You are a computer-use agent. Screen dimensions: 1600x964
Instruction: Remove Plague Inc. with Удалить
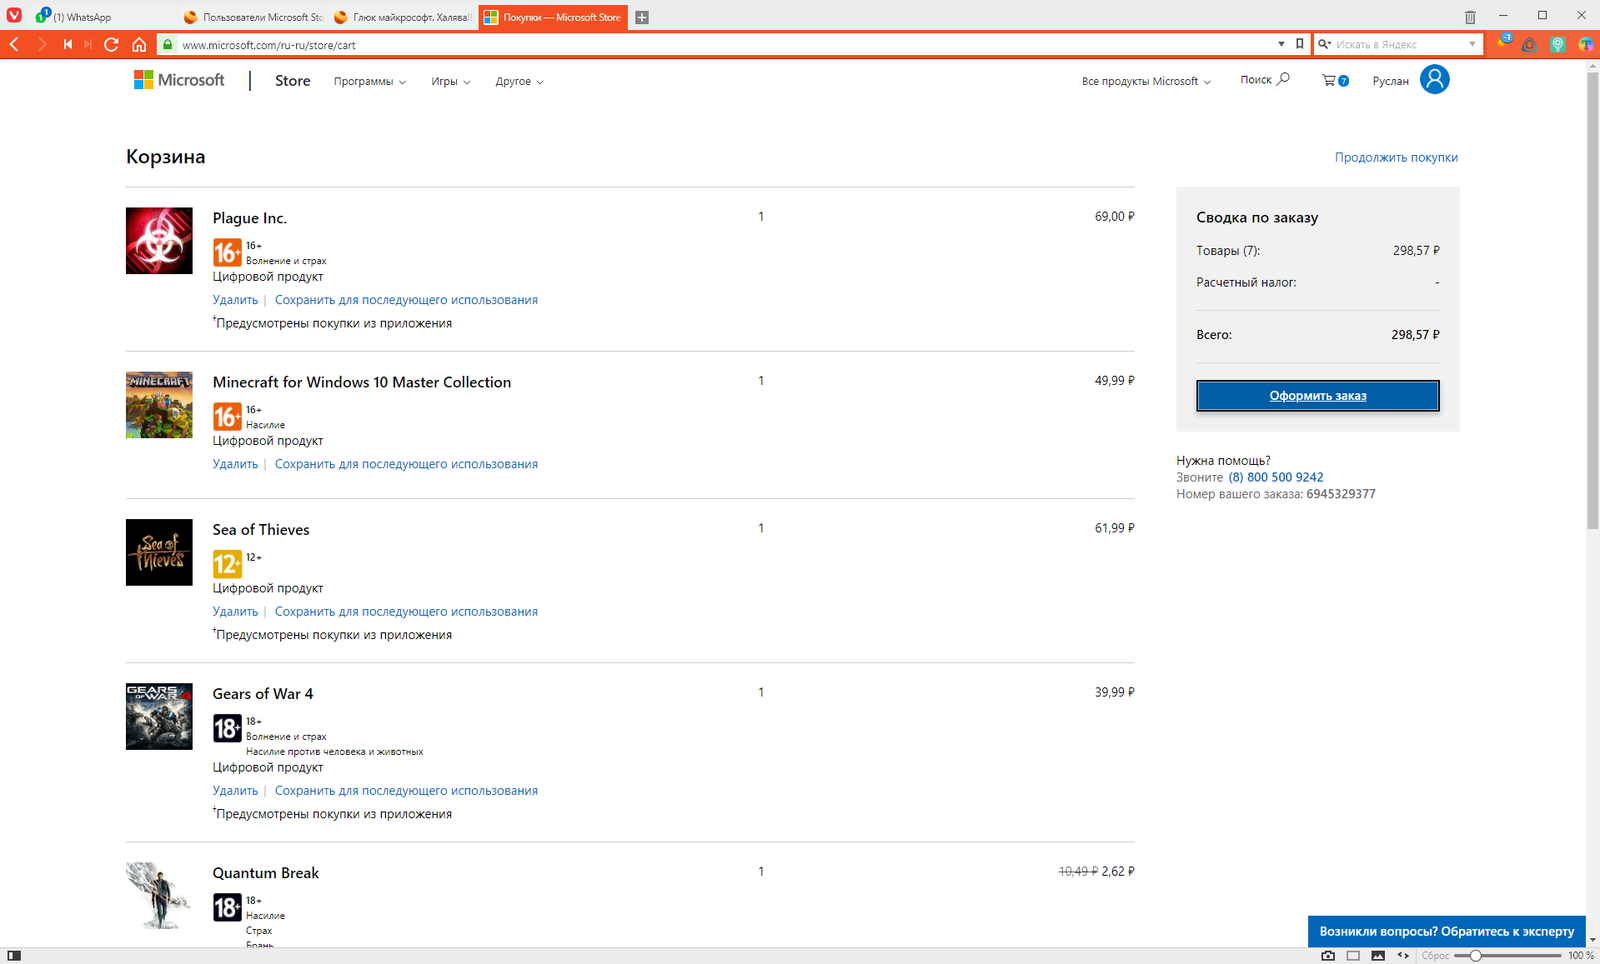[x=235, y=300]
